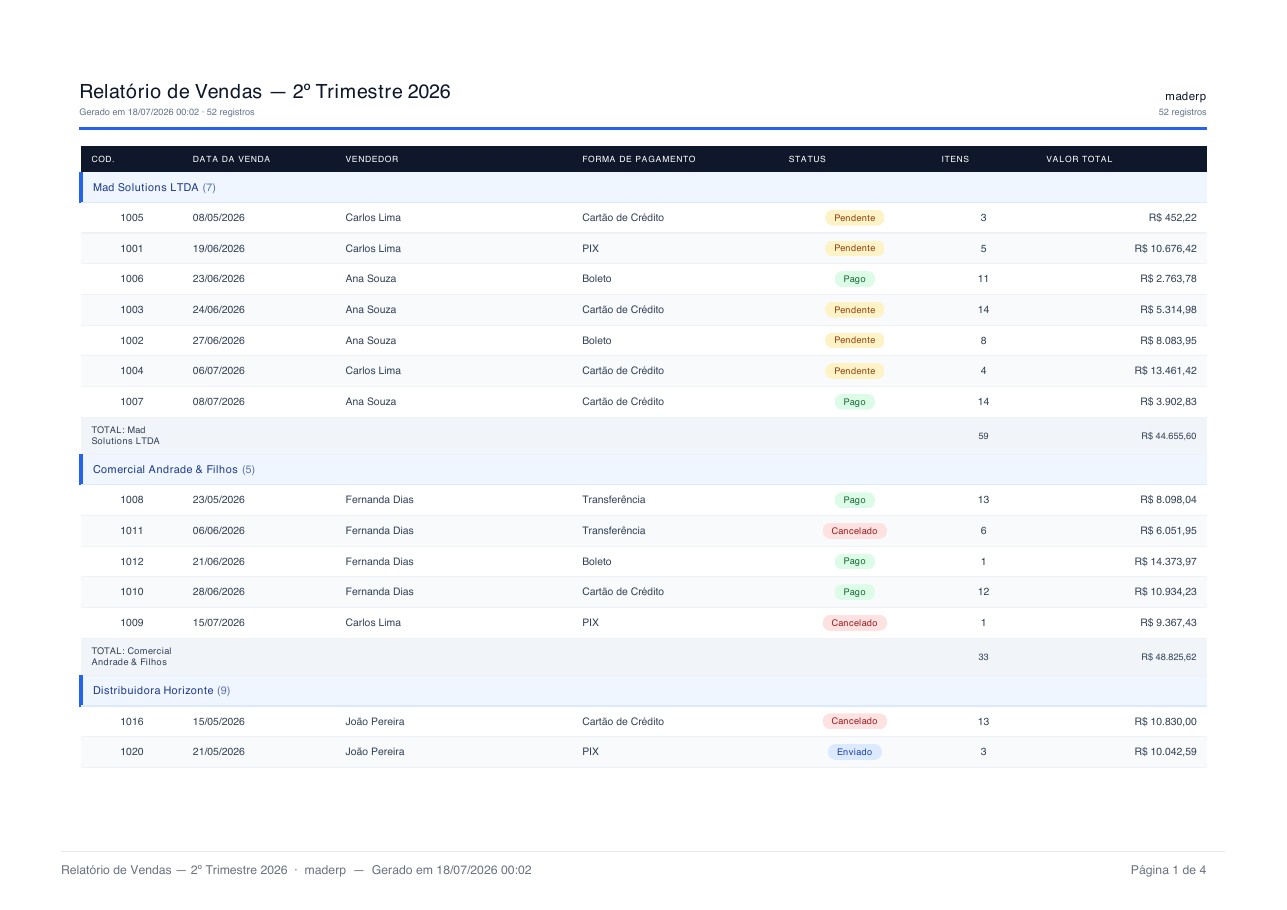Screen dimensions: 1287x910
Task: Click PIX in row 1001
Action: [590, 248]
